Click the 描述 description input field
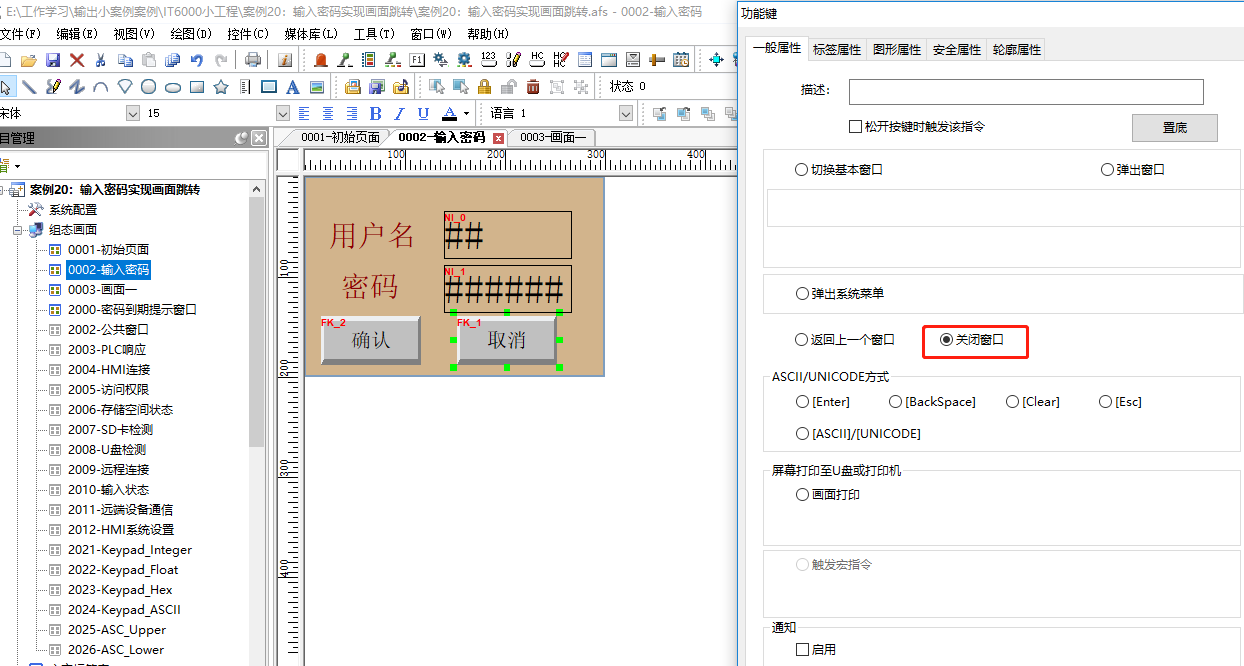1244x666 pixels. coord(1026,92)
